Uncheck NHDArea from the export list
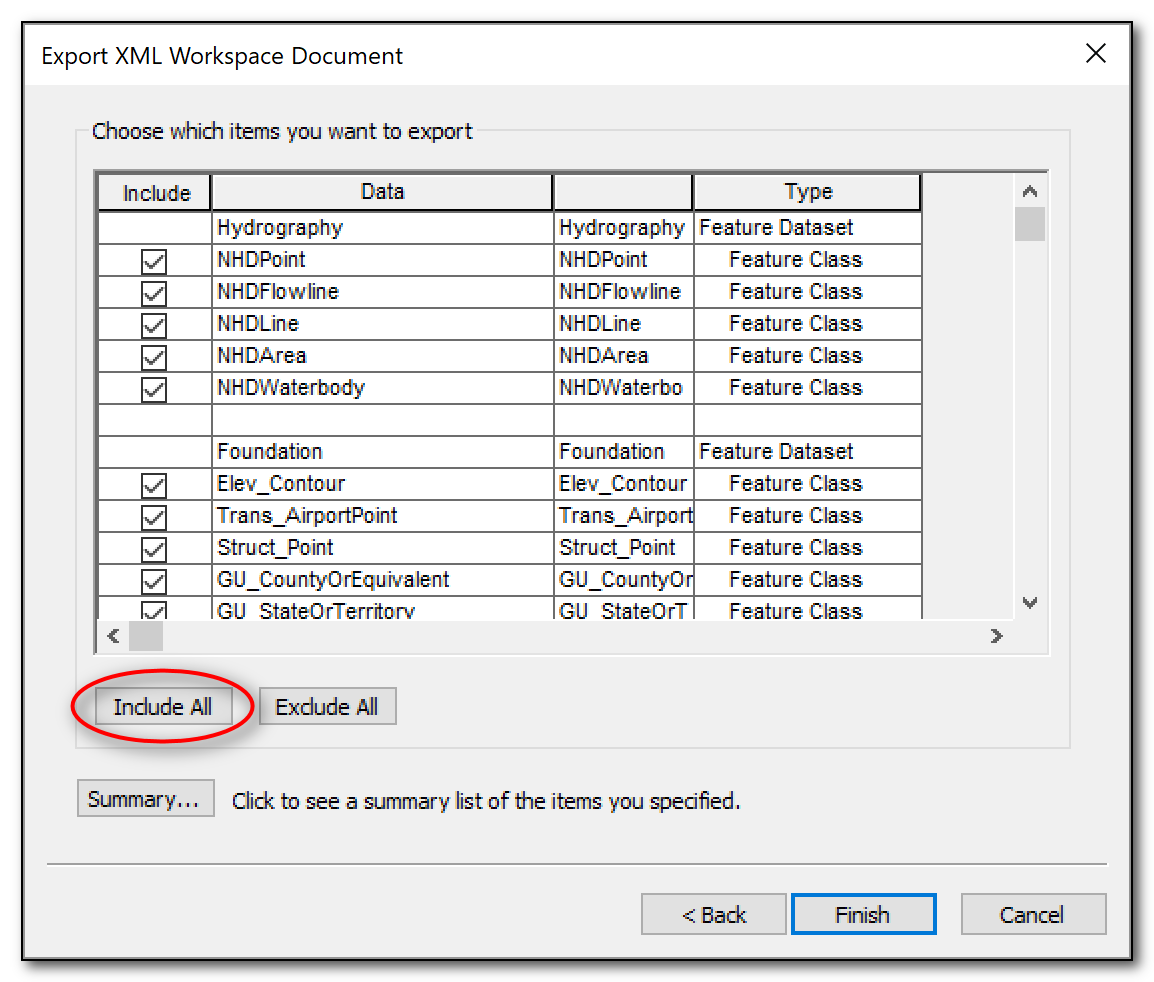Viewport: 1154px width, 982px height. (x=153, y=355)
